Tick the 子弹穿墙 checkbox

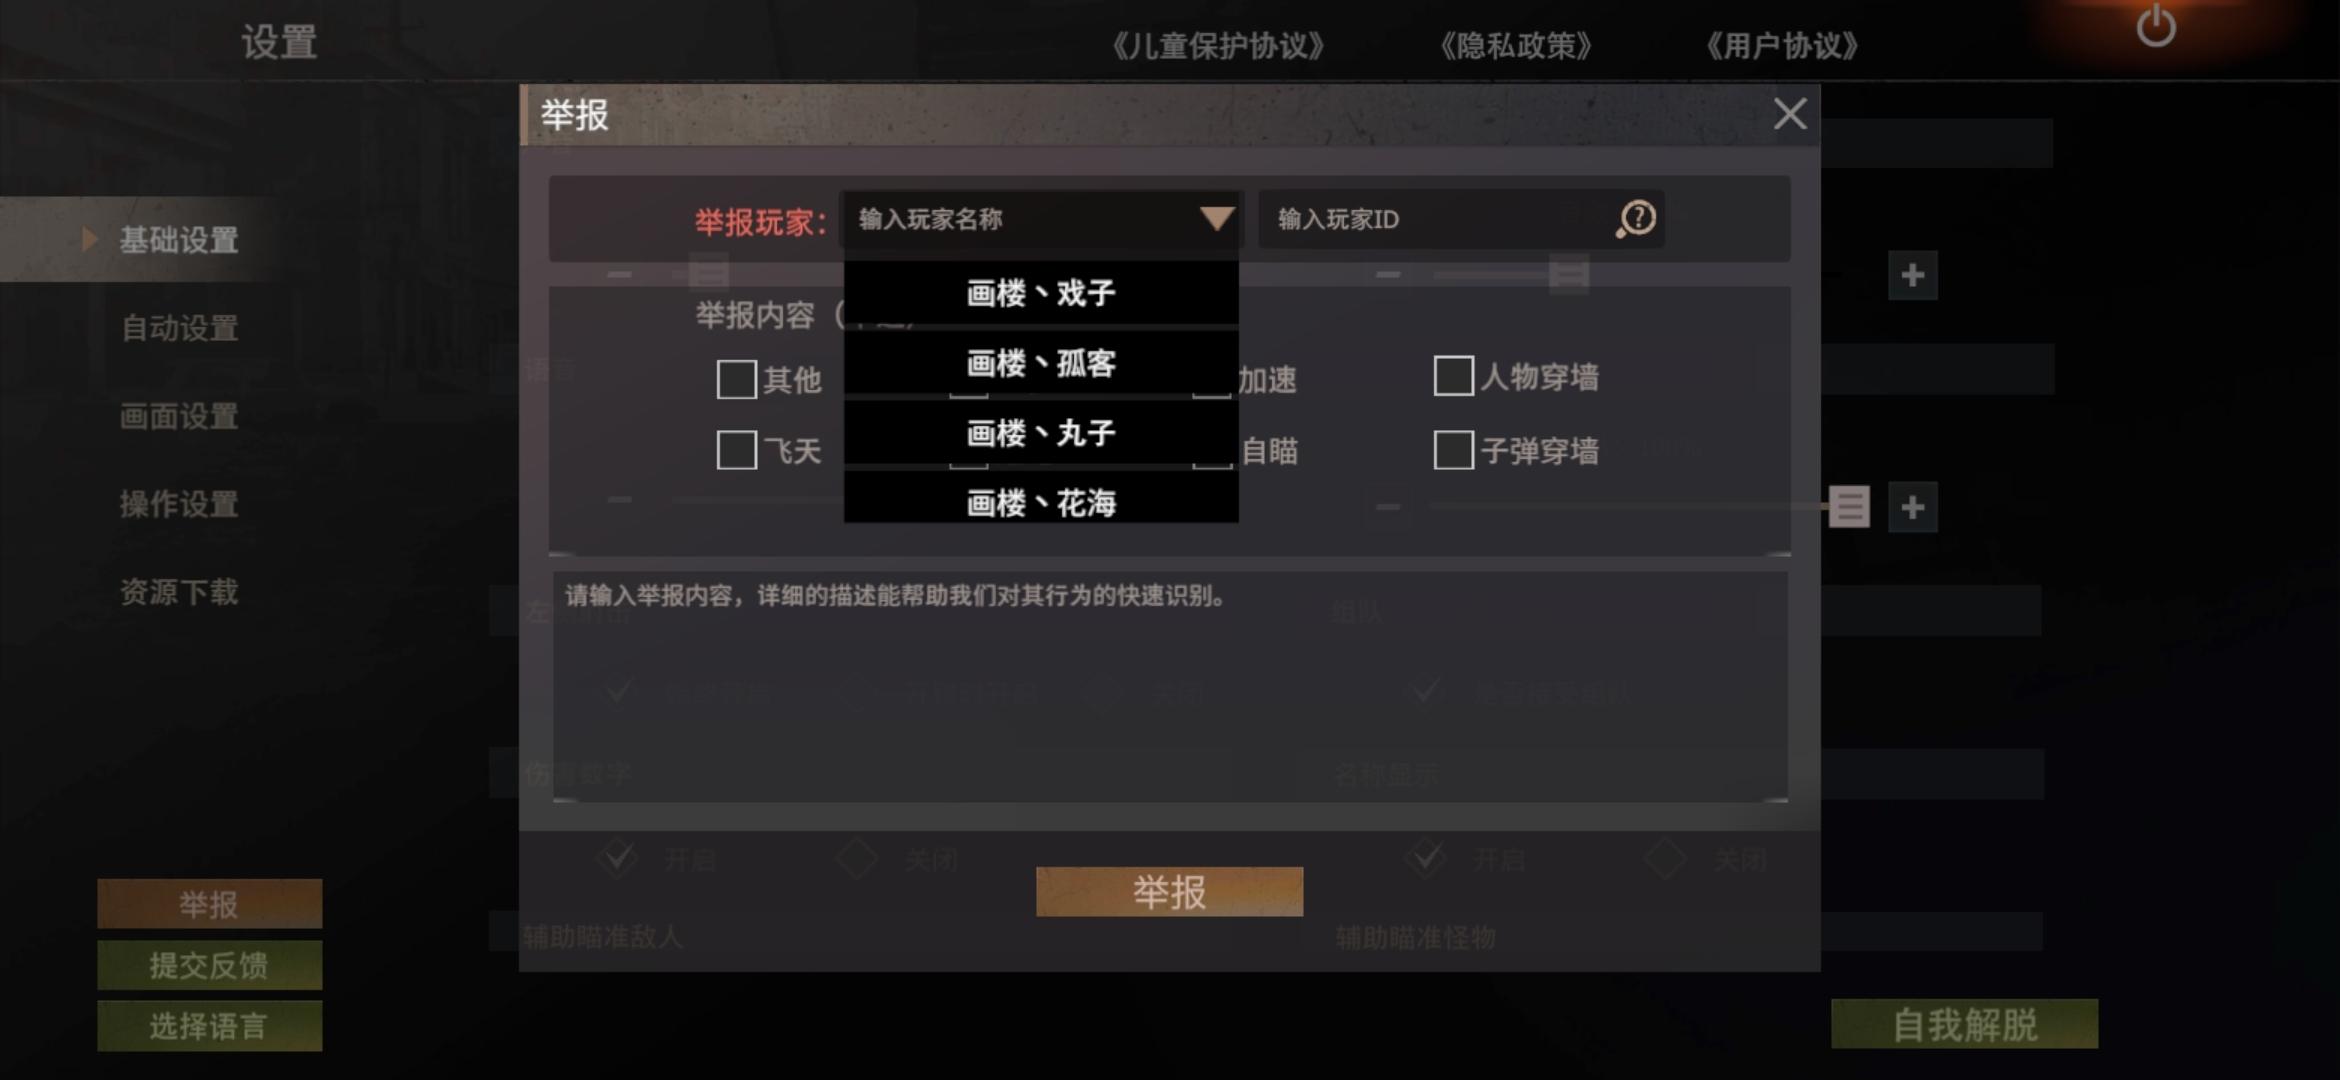click(1453, 450)
